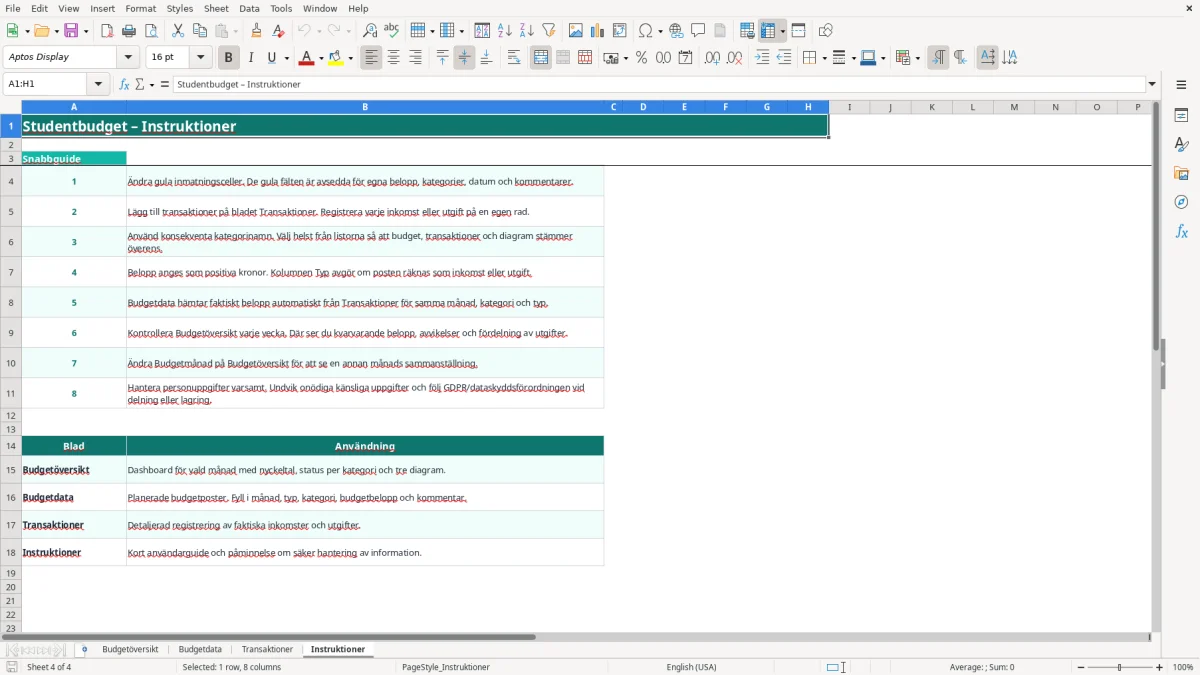Clear direct formatting with the eraser icon
Screen dimensions: 1200x675
click(x=279, y=31)
